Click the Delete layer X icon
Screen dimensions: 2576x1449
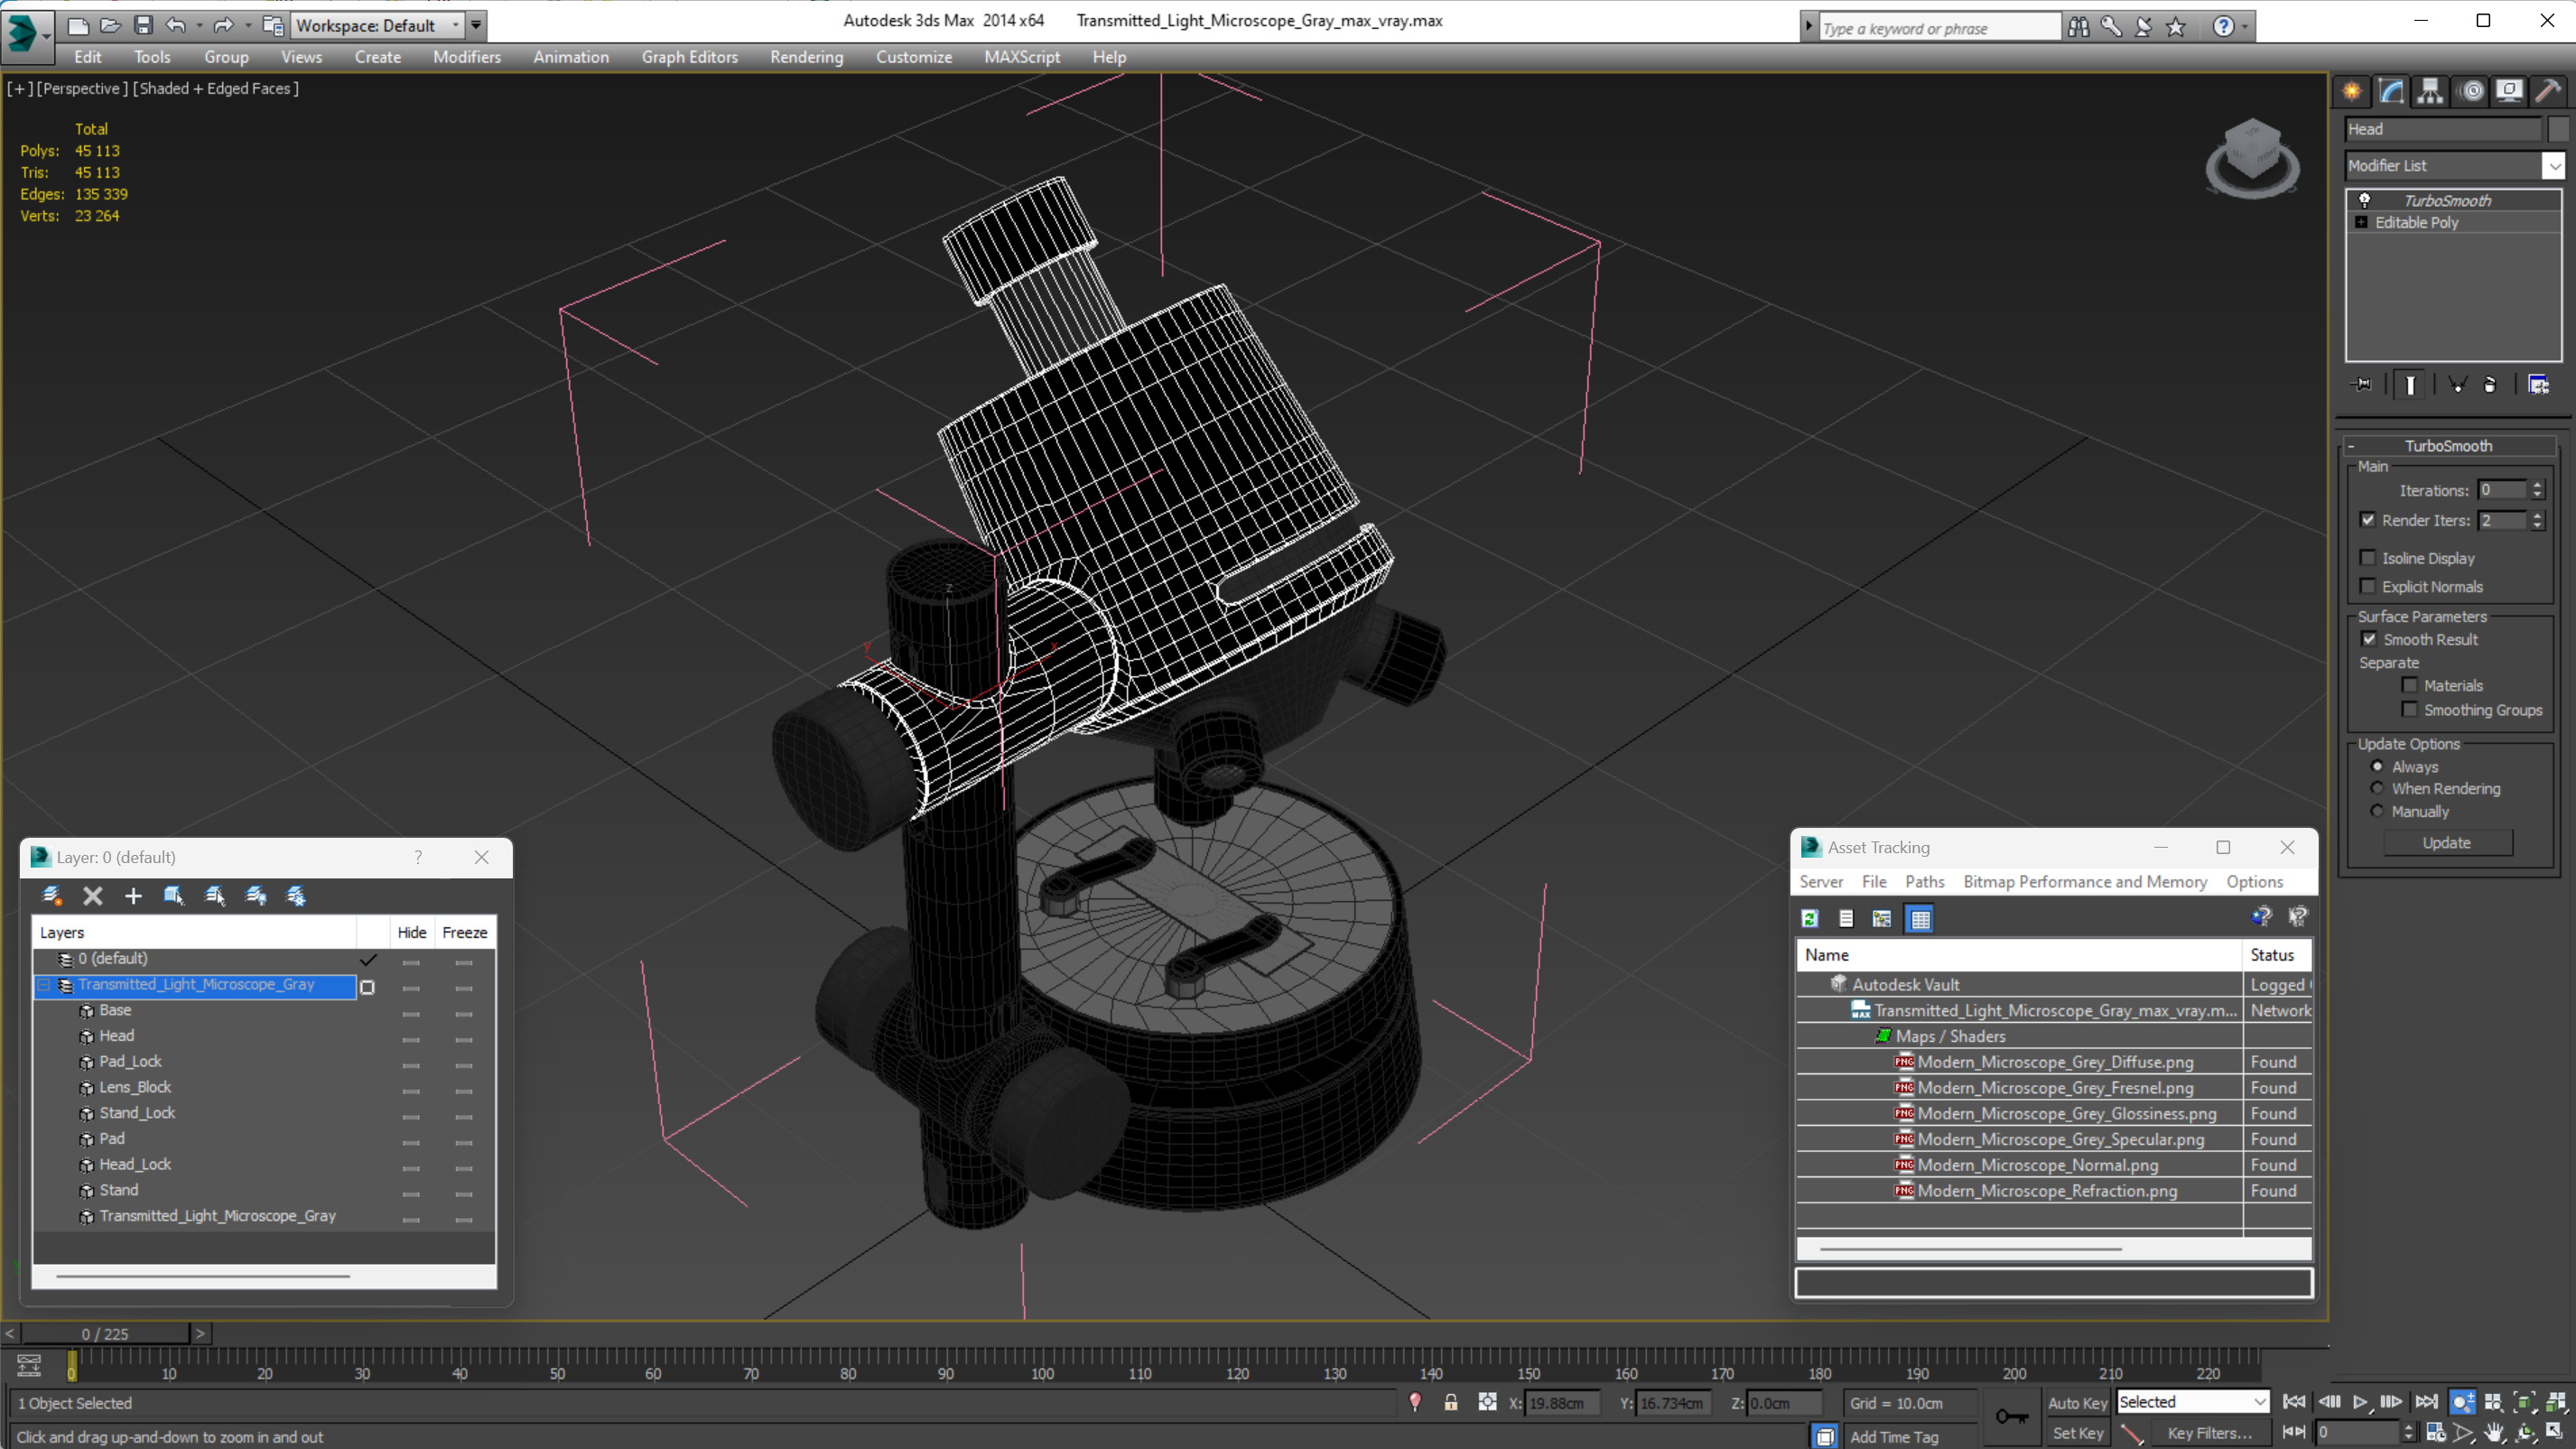click(x=92, y=896)
